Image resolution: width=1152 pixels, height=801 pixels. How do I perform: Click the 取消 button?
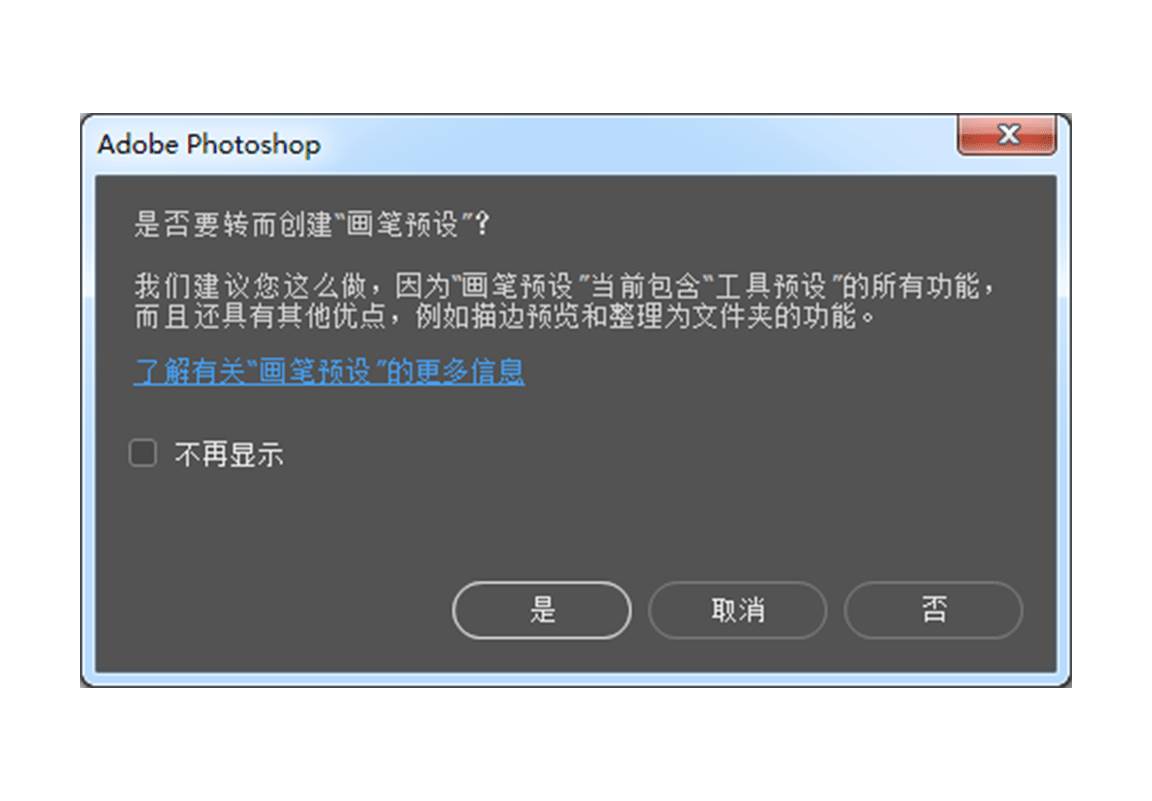pos(738,610)
